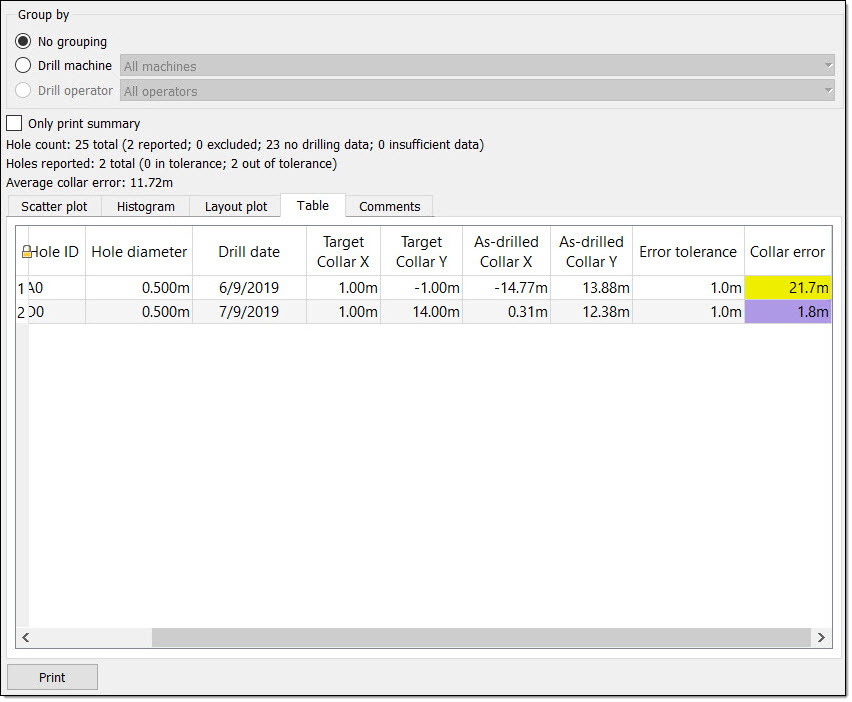Select the Table tab
852x702 pixels.
(x=313, y=205)
